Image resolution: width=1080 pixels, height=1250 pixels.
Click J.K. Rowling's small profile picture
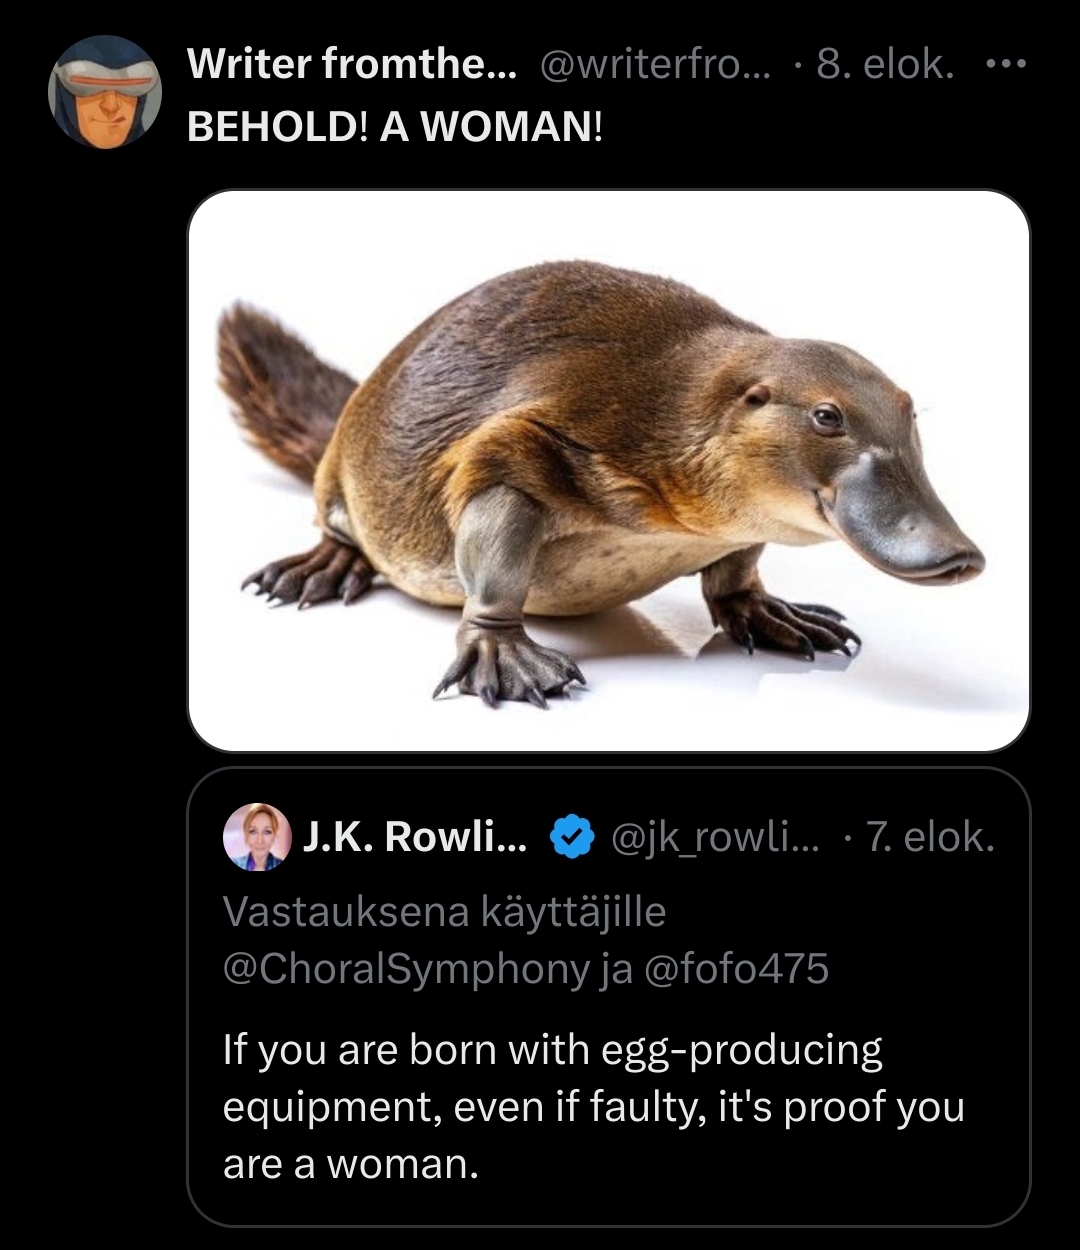256,837
